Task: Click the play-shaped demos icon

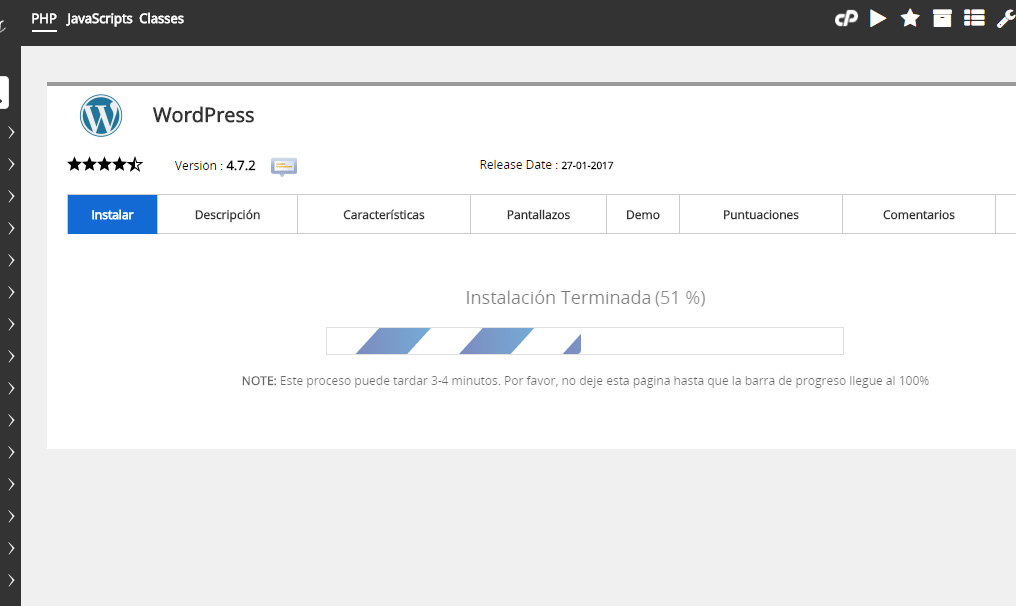Action: pyautogui.click(x=878, y=18)
